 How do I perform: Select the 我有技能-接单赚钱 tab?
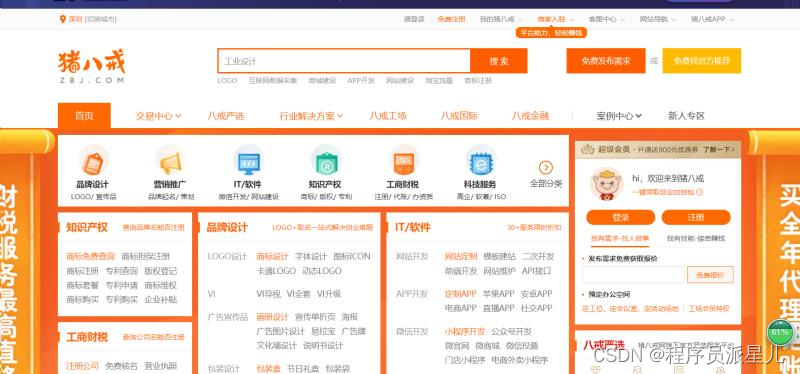695,238
